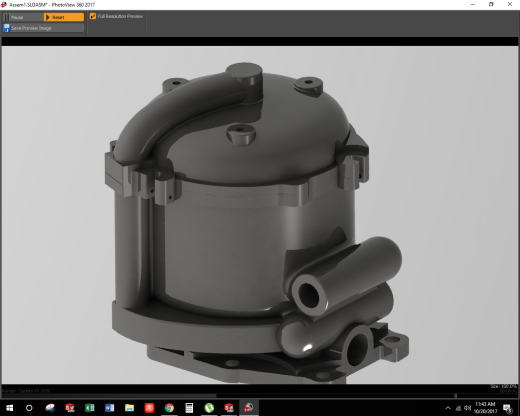Expand hidden system tray icons chevron
The image size is (520, 416).
448,408
